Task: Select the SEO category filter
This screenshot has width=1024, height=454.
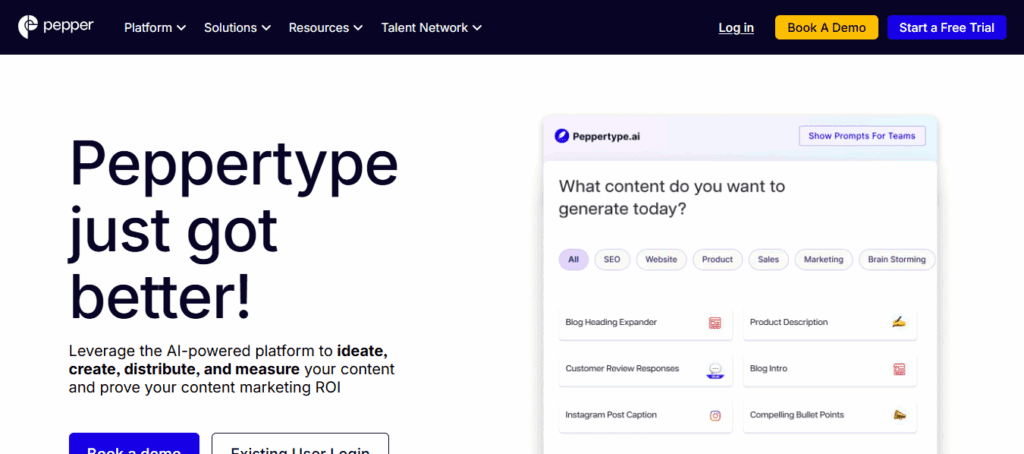Action: [612, 259]
